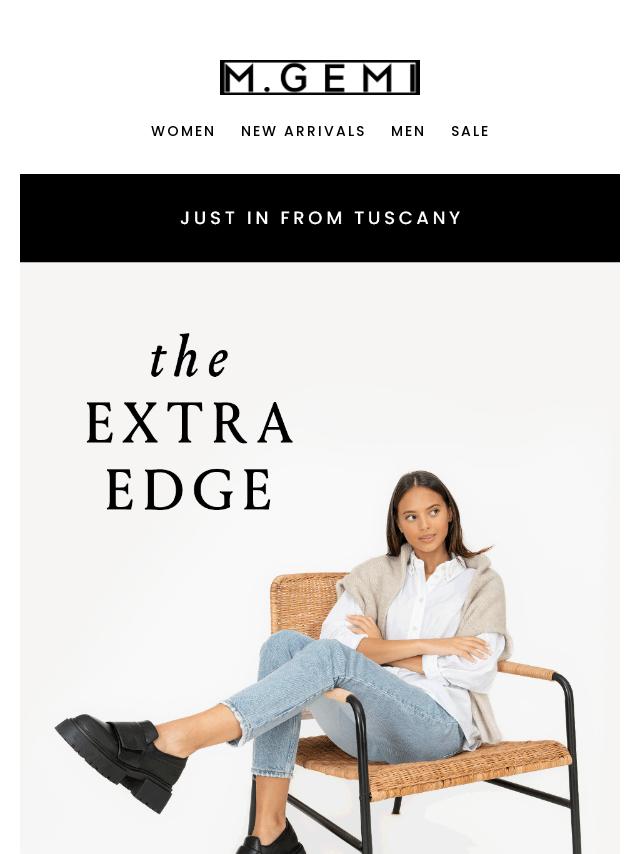The image size is (640, 854).
Task: Click the EXTRA headline word
Action: (x=190, y=423)
